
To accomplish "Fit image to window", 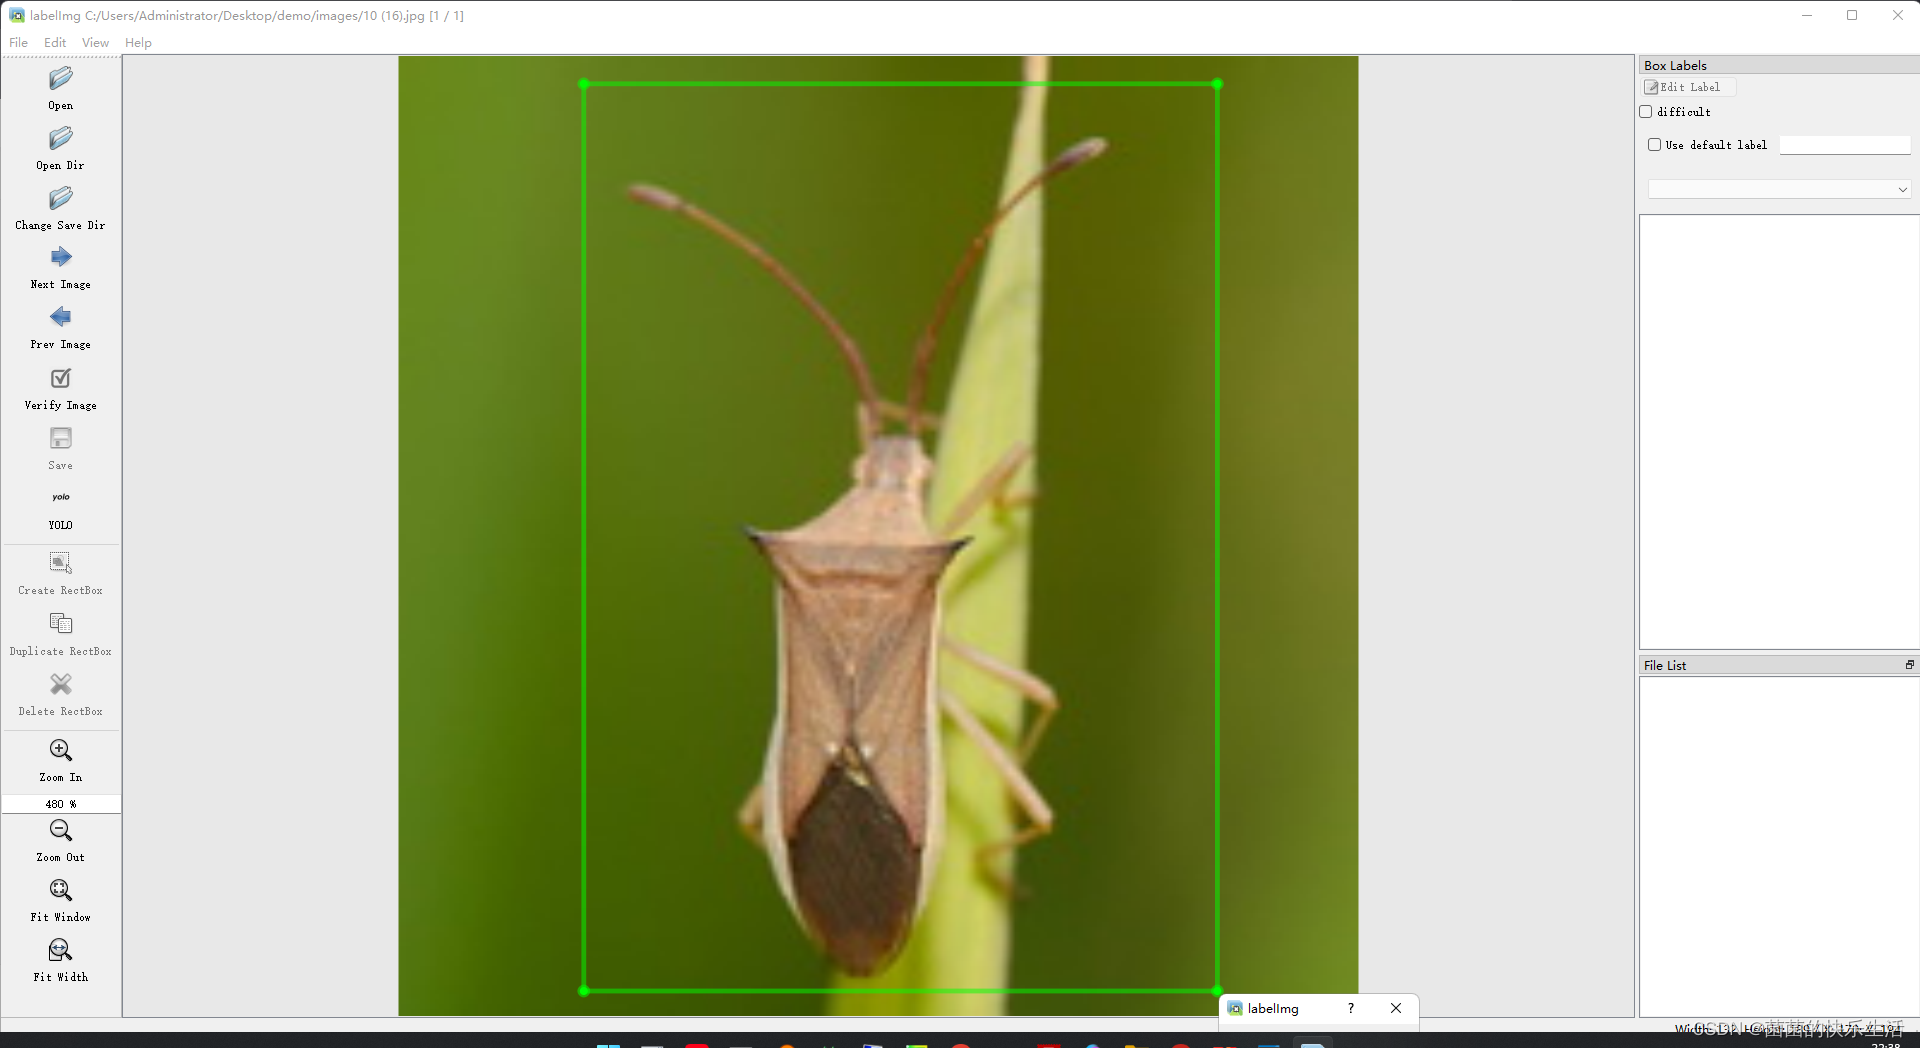I will click(61, 900).
